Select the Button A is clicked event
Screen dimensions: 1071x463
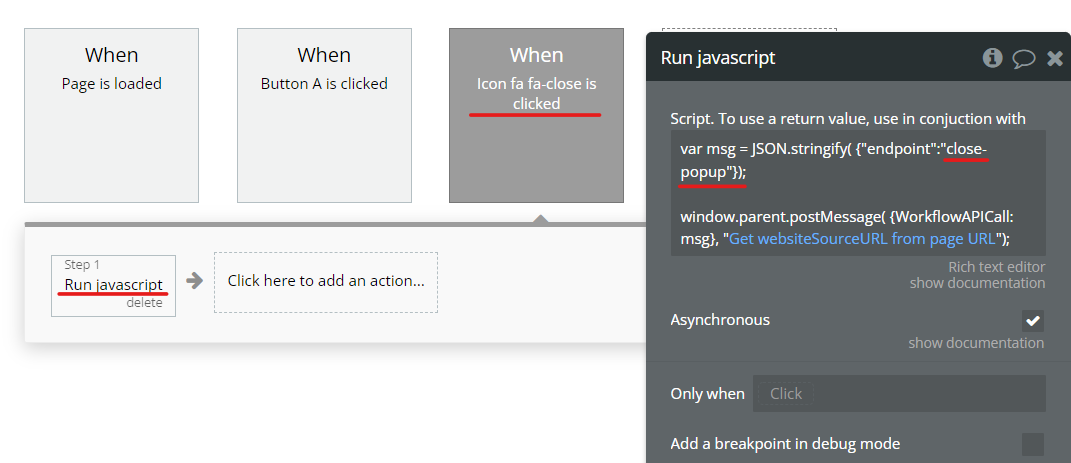(x=324, y=115)
